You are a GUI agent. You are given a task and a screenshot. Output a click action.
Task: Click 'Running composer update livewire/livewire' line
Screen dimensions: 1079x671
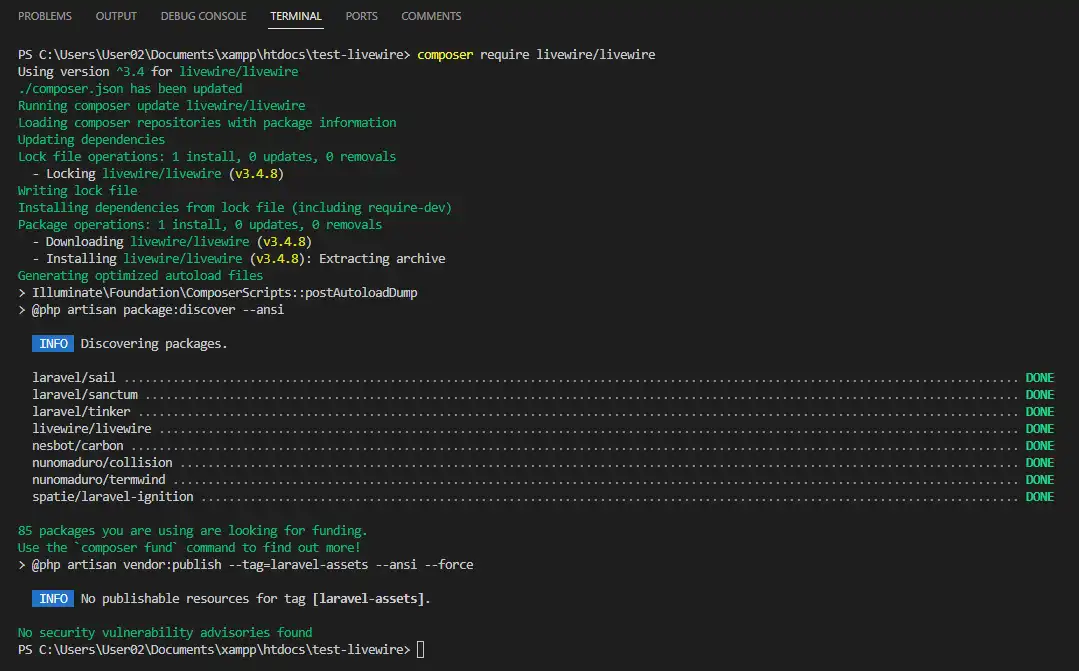point(162,105)
